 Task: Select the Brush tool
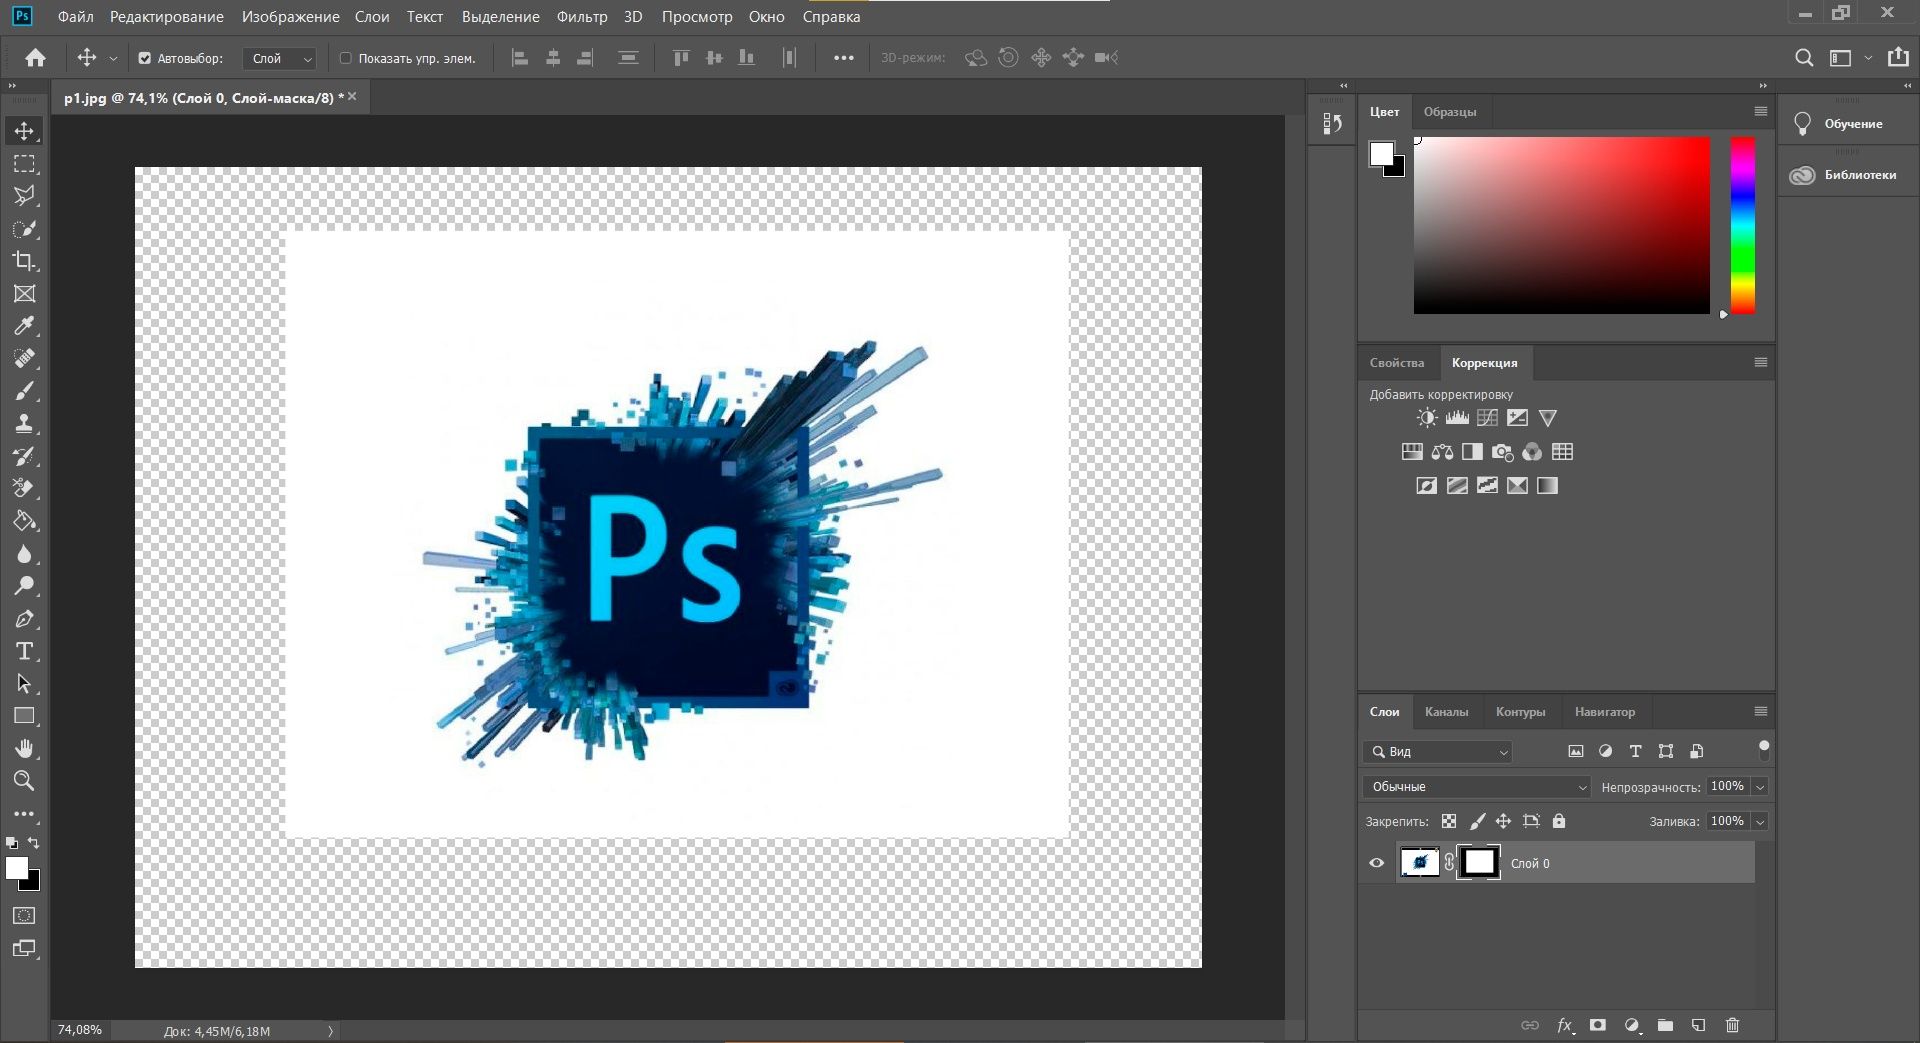coord(24,391)
